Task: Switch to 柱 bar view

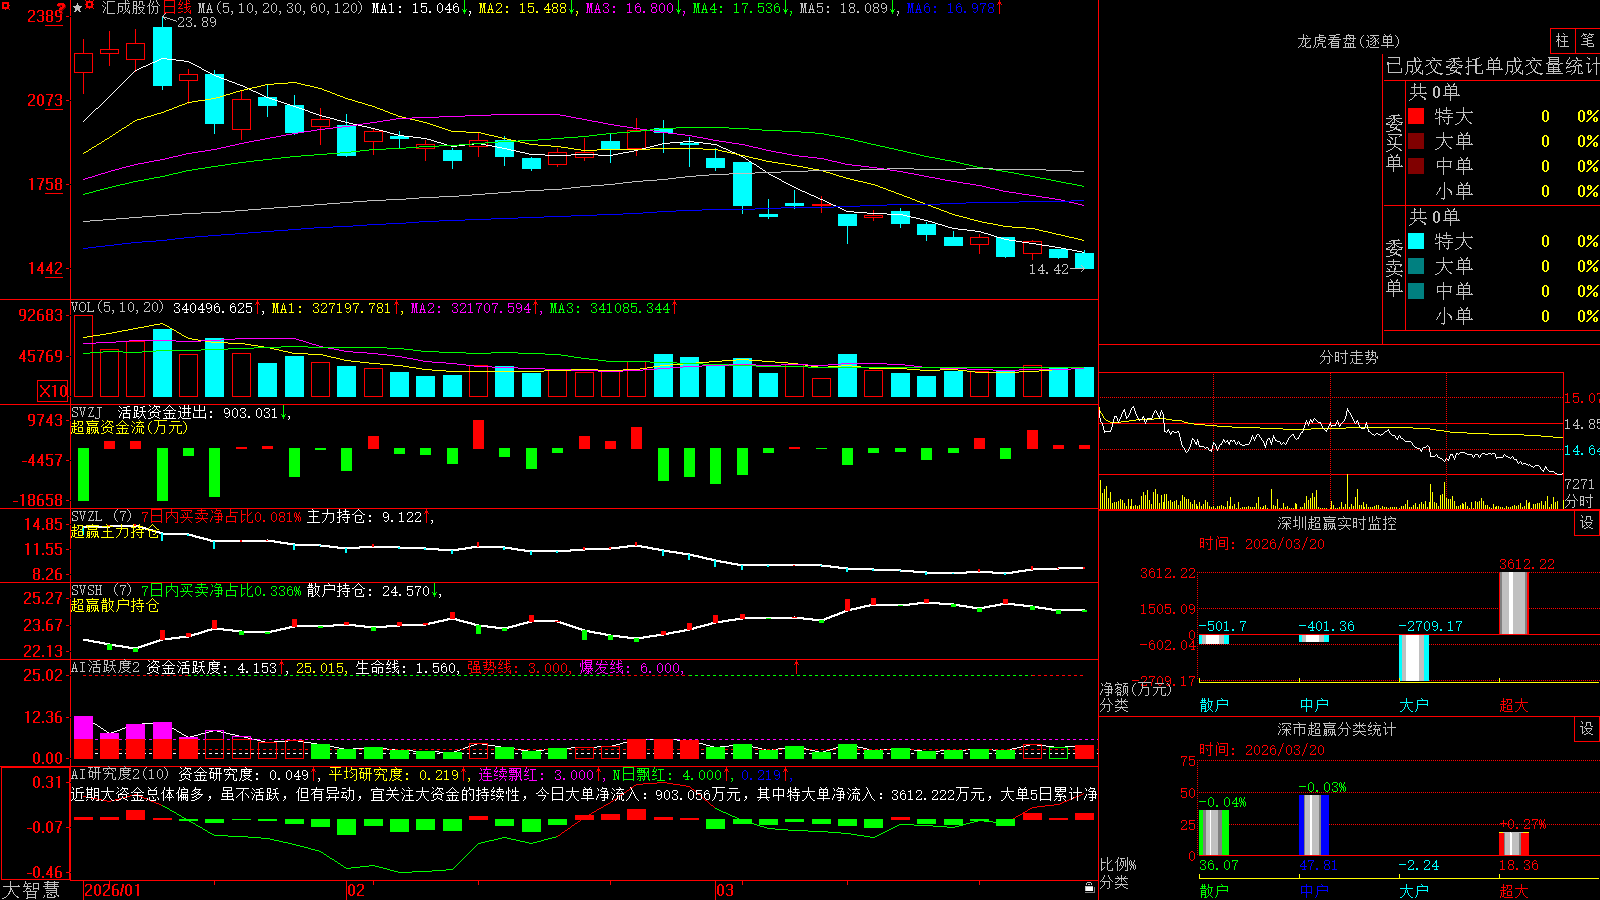Action: (1562, 40)
